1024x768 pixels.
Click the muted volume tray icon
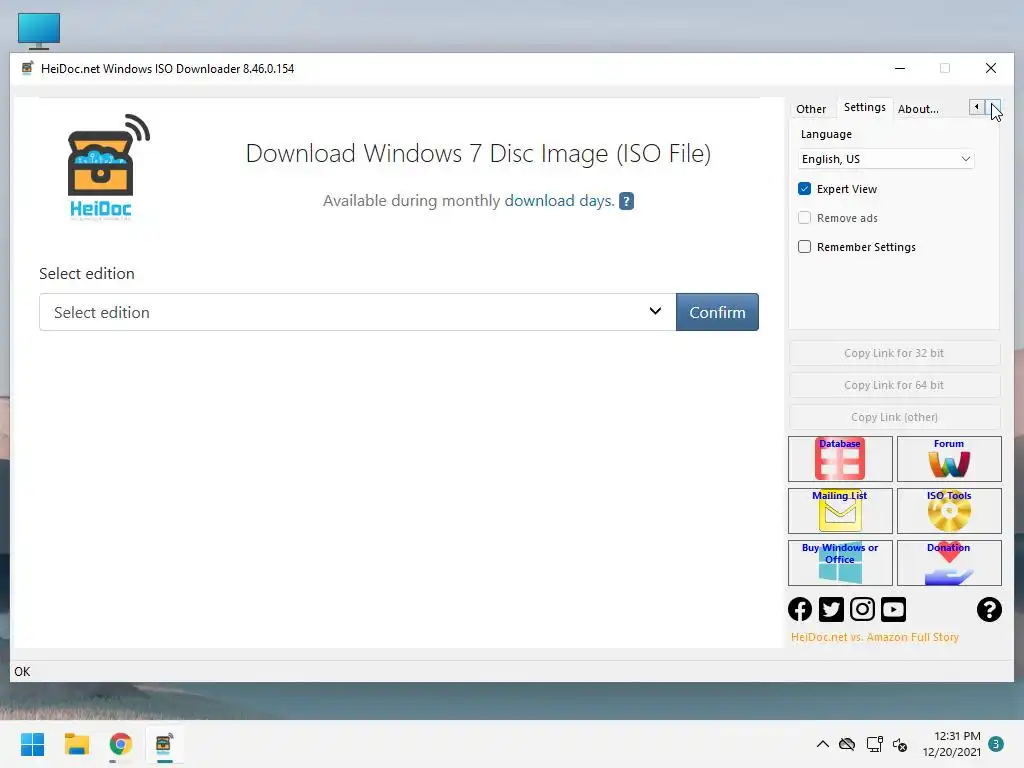(x=900, y=744)
